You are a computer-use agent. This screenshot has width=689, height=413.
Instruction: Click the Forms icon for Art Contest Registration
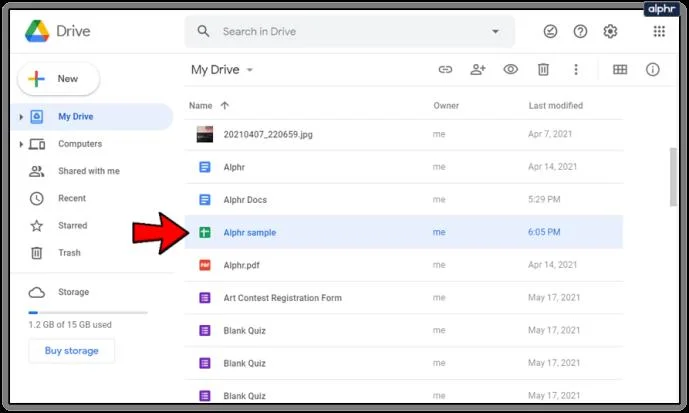(205, 298)
